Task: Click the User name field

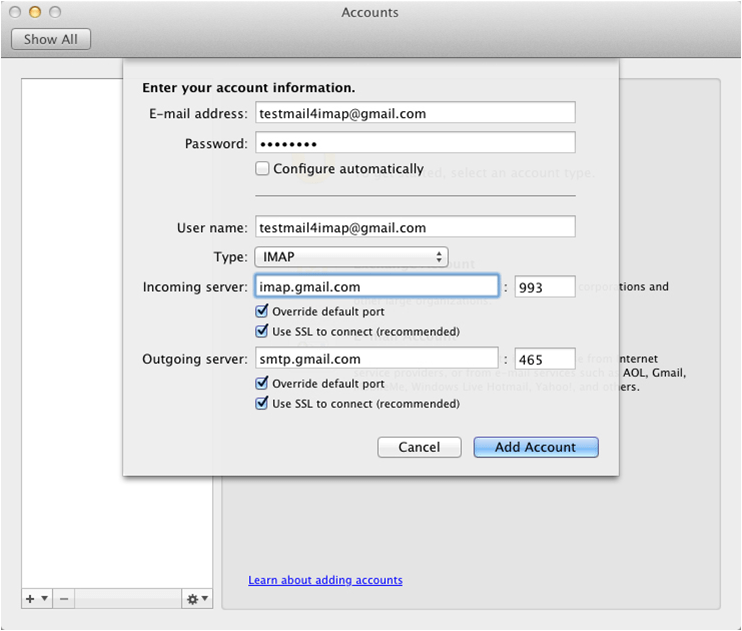Action: pyautogui.click(x=415, y=227)
